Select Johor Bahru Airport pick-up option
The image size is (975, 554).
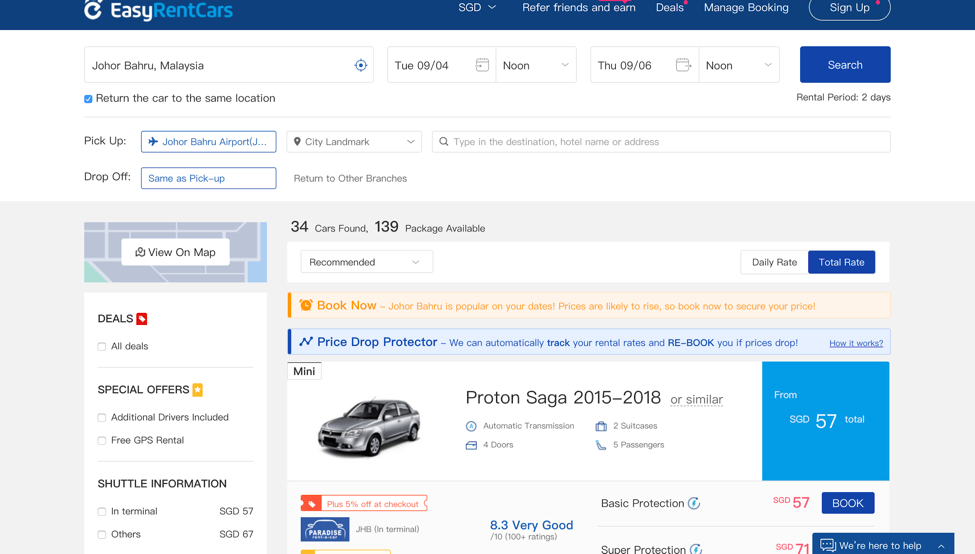click(x=208, y=142)
